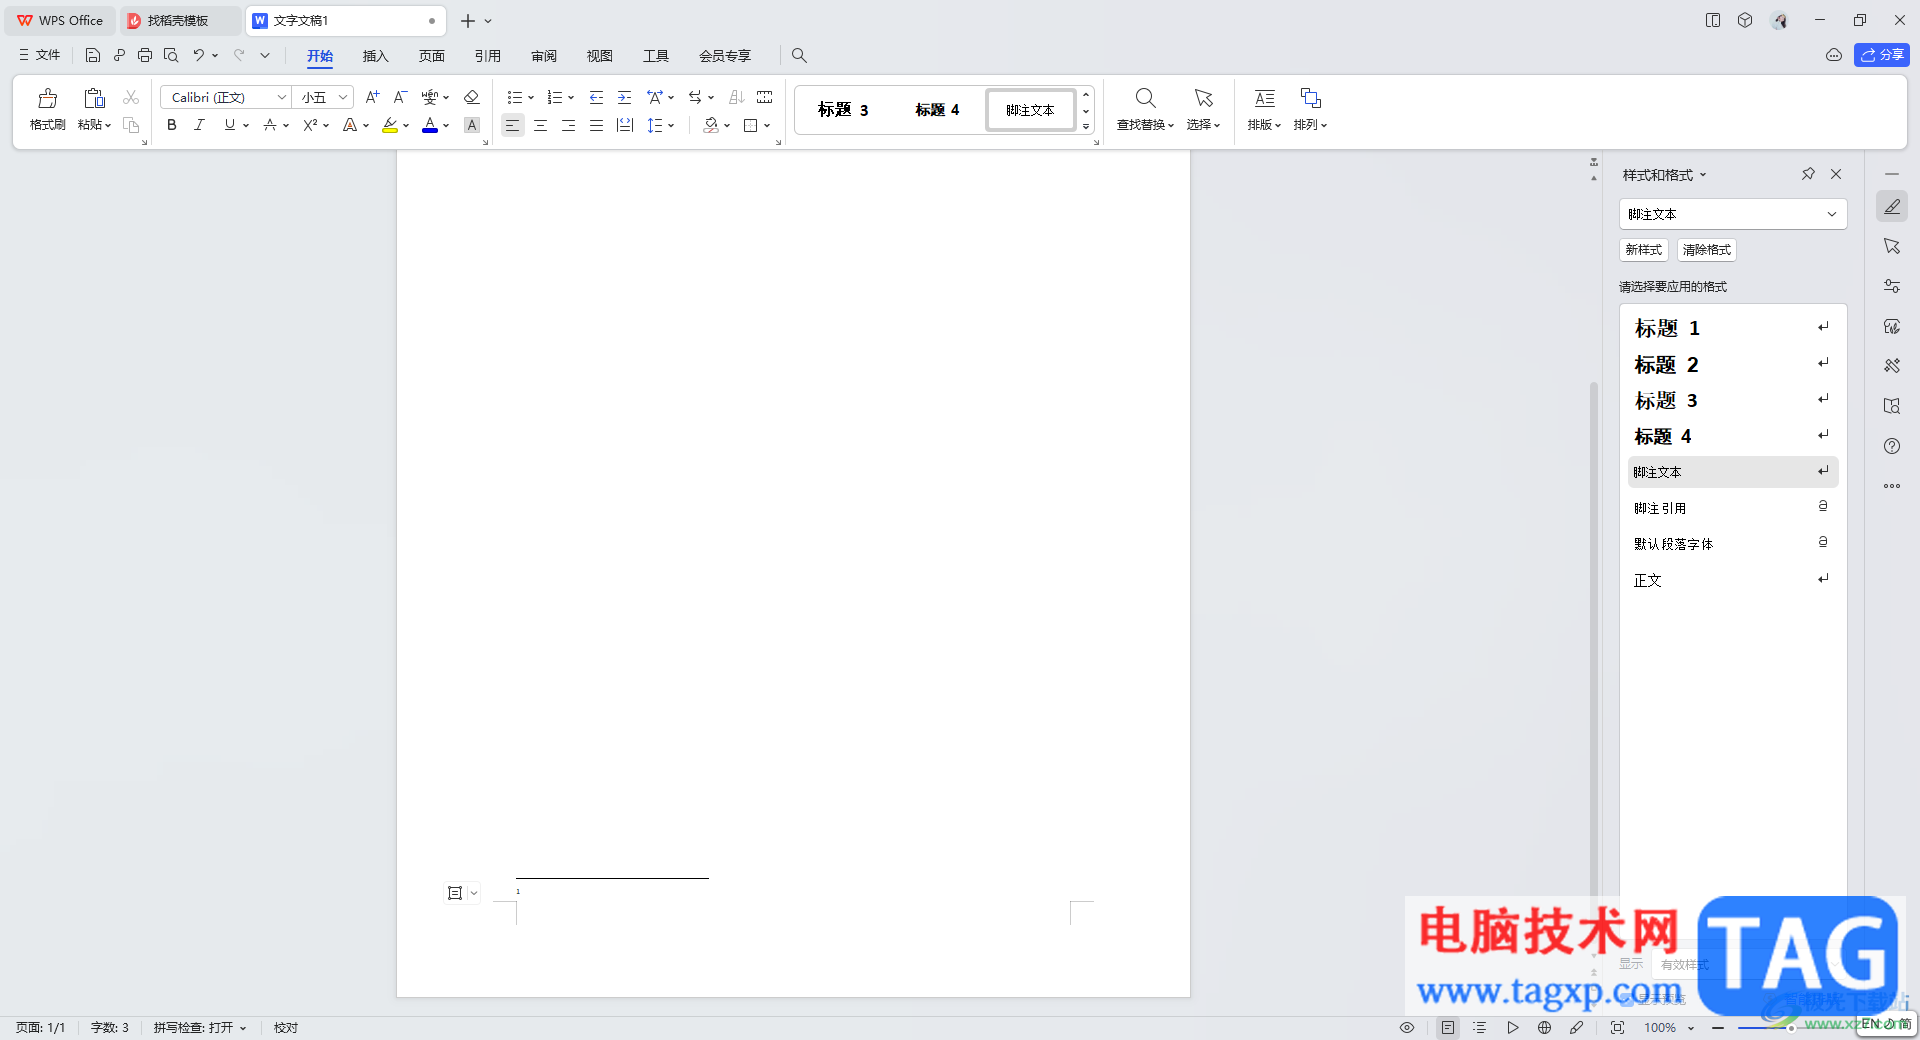The image size is (1920, 1040).
Task: Click the search magnifier beside the ribbon tabs
Action: tap(799, 55)
